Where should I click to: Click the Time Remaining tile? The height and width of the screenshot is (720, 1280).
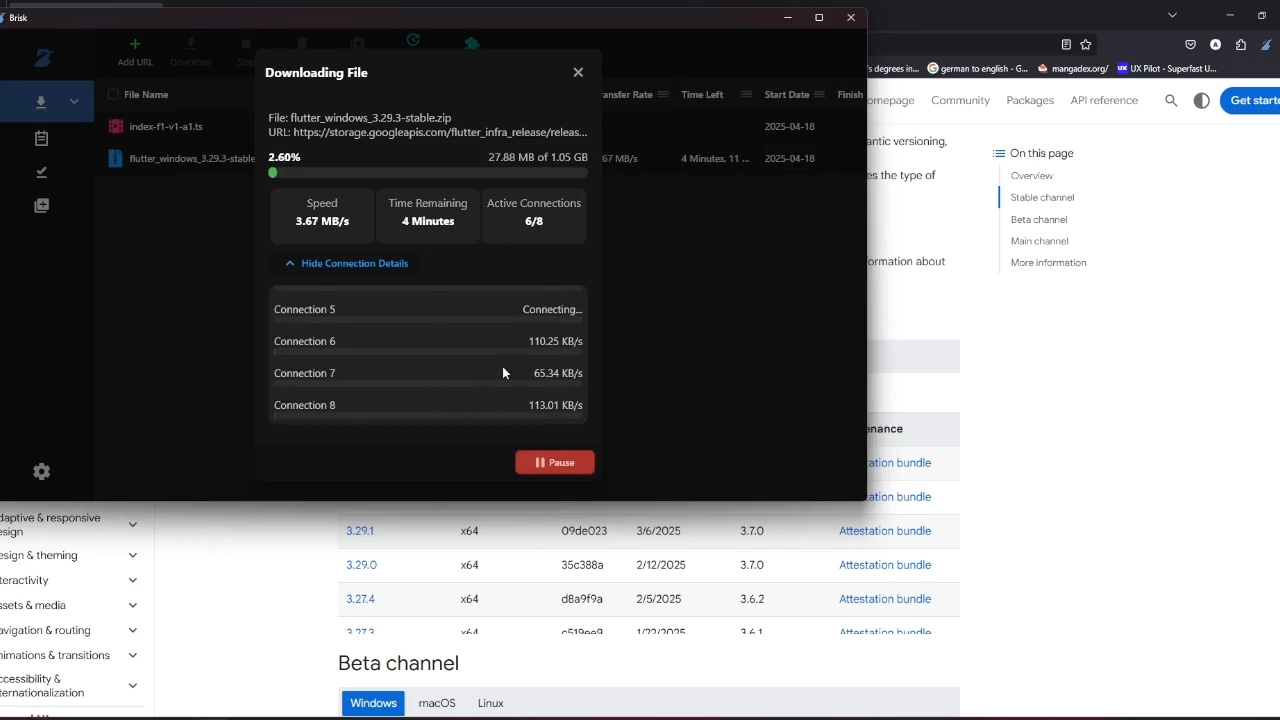[x=428, y=215]
